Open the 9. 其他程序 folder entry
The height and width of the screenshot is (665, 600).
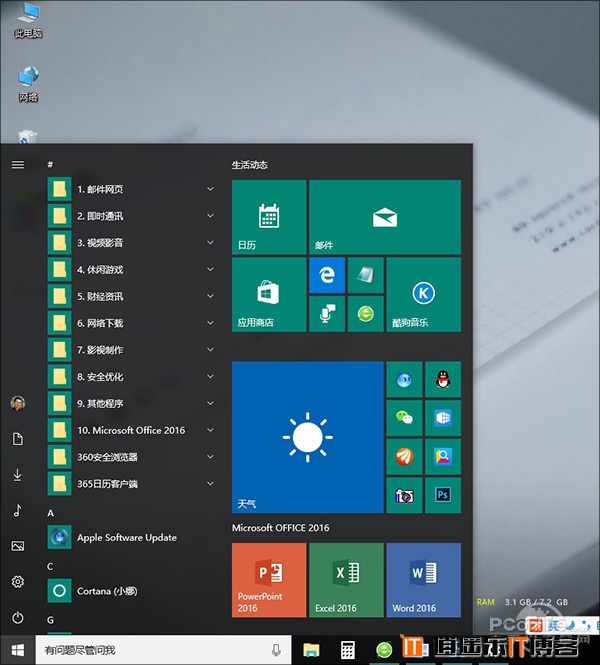pos(133,403)
